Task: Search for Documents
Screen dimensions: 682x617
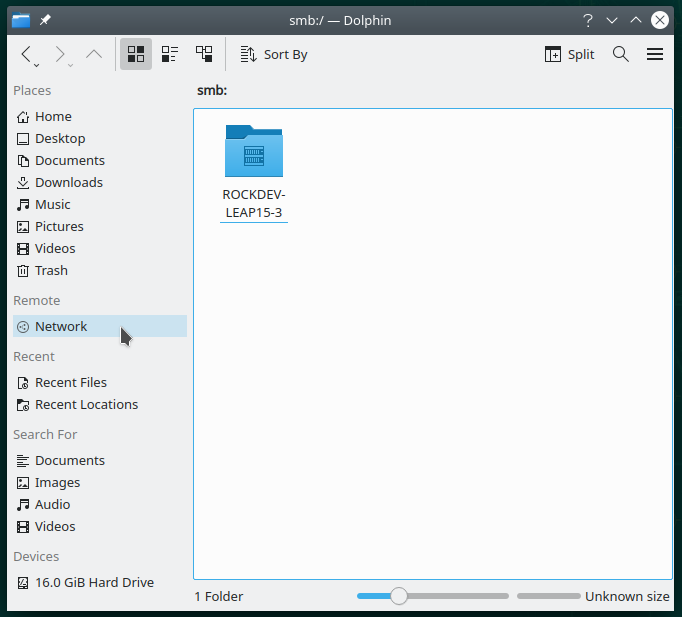Action: point(100,460)
